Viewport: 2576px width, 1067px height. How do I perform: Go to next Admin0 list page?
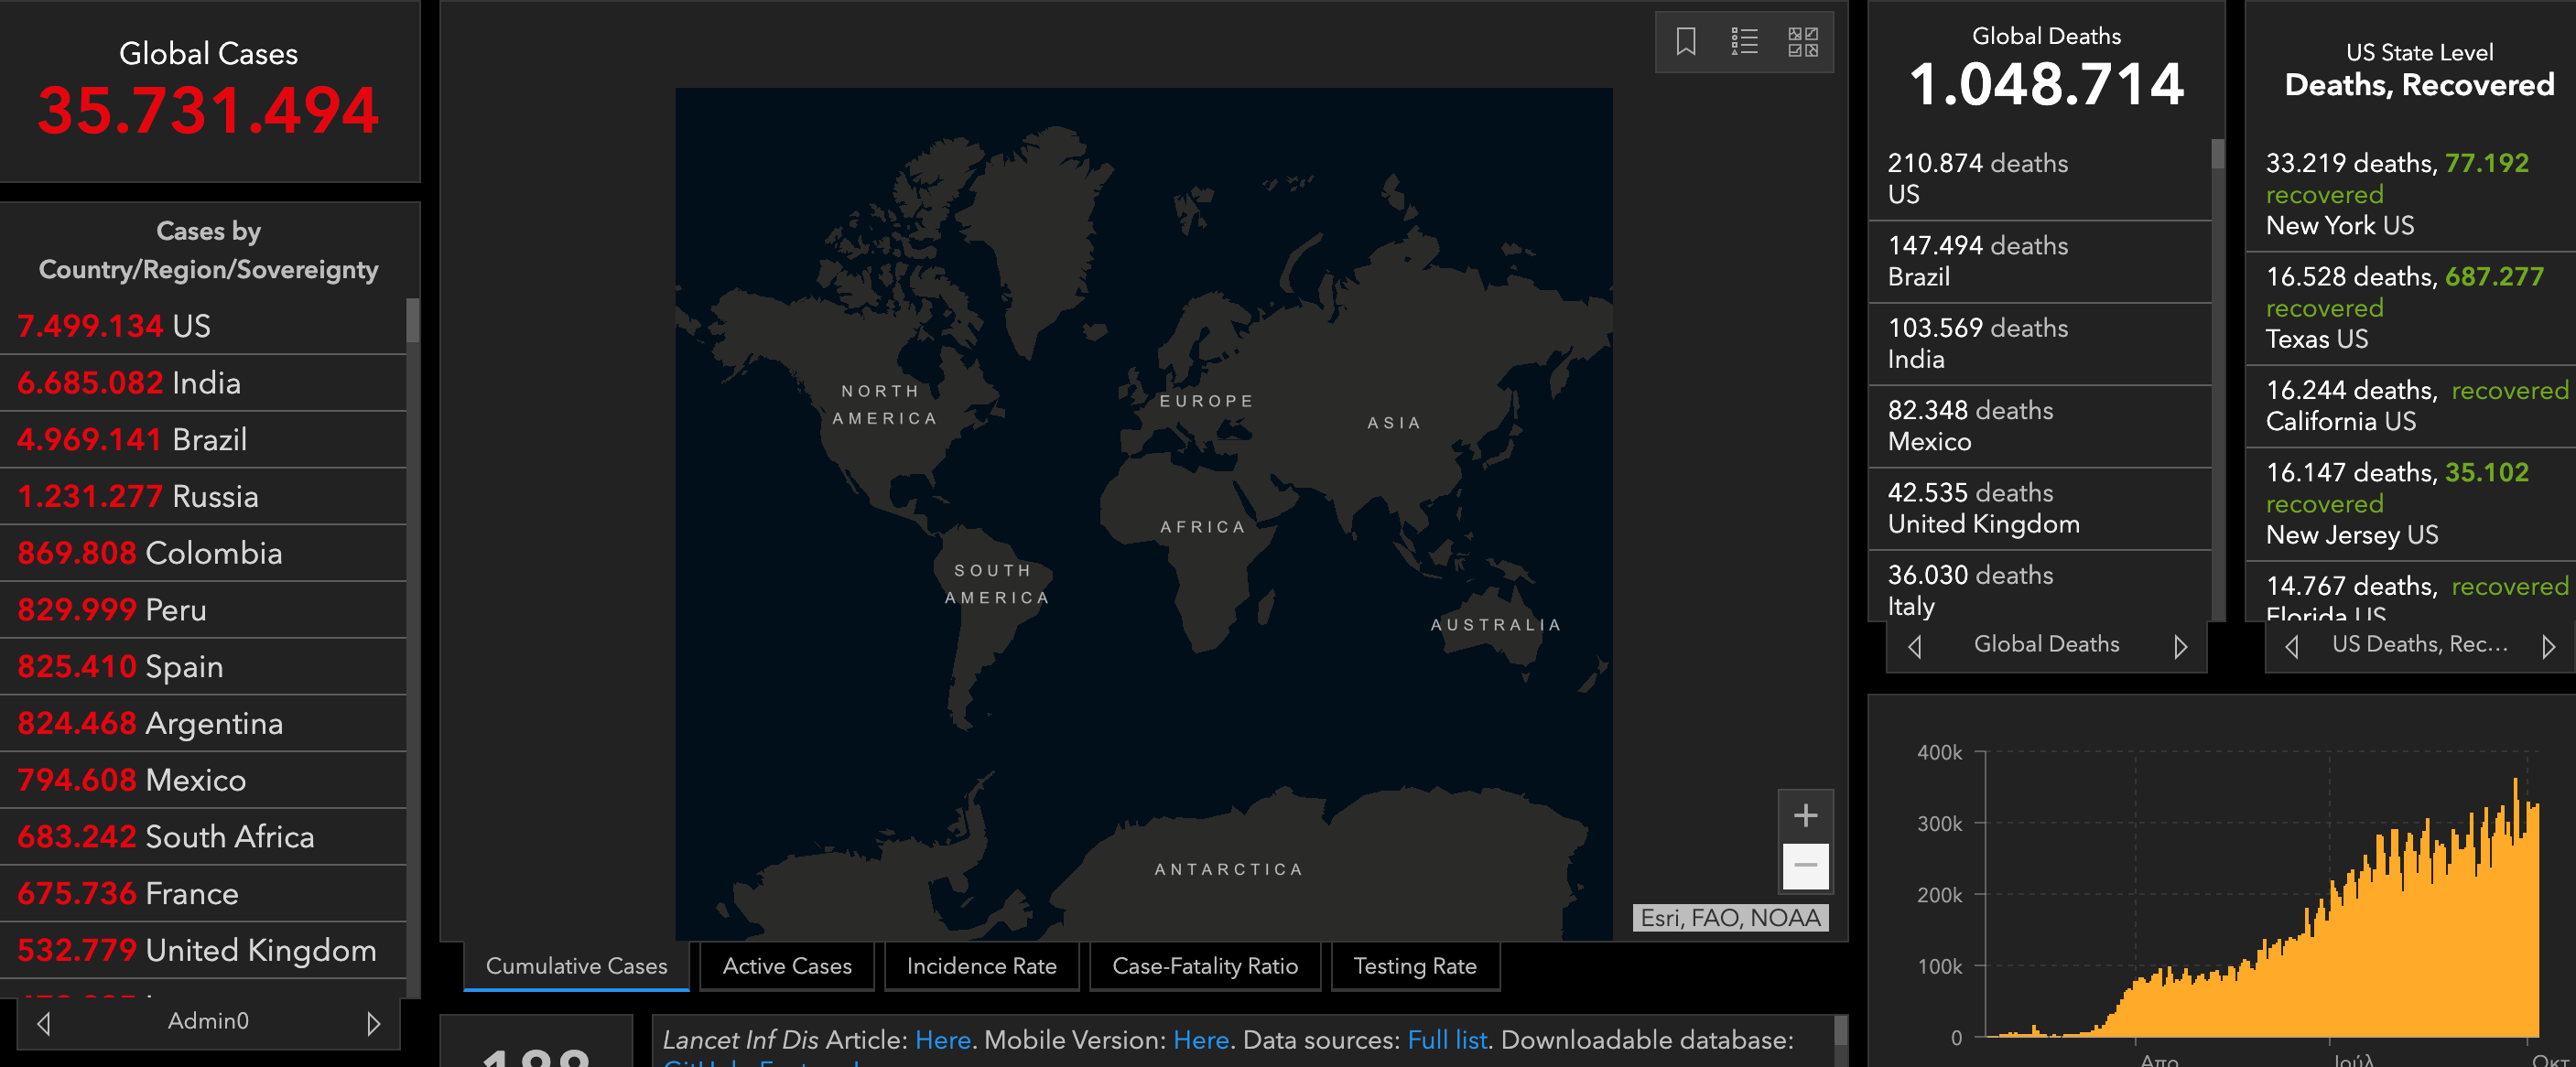pos(373,1023)
